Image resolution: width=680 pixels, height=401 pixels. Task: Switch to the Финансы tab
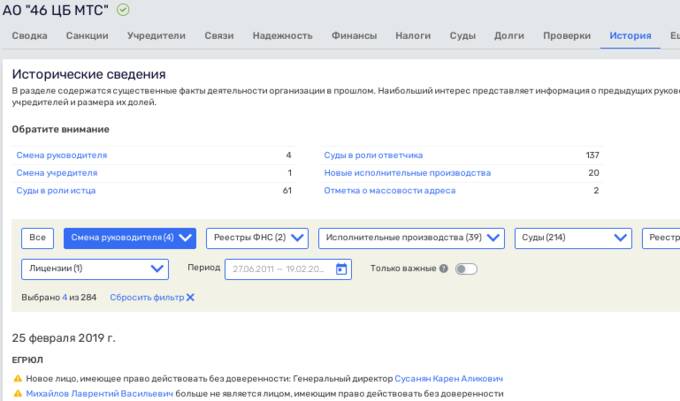[354, 36]
